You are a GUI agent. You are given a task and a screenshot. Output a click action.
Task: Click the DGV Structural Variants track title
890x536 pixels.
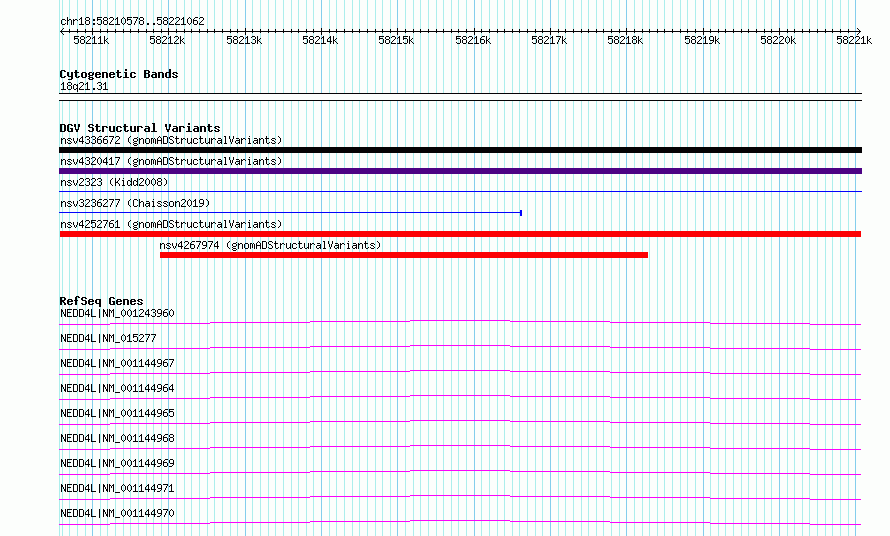[140, 128]
